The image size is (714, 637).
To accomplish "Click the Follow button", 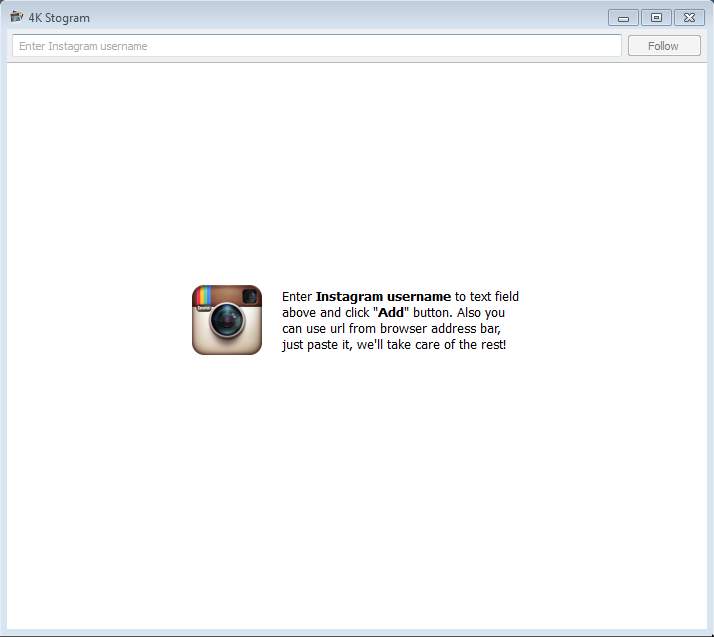I will [x=664, y=46].
